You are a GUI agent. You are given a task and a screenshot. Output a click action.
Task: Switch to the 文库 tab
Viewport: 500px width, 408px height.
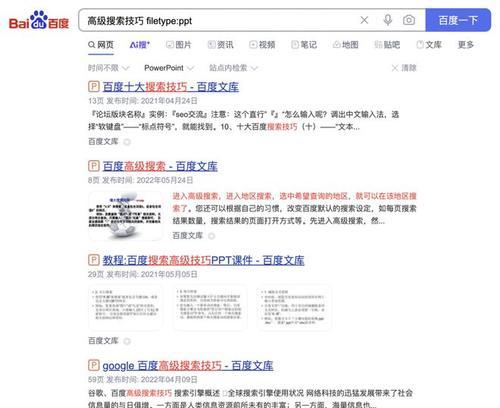429,45
